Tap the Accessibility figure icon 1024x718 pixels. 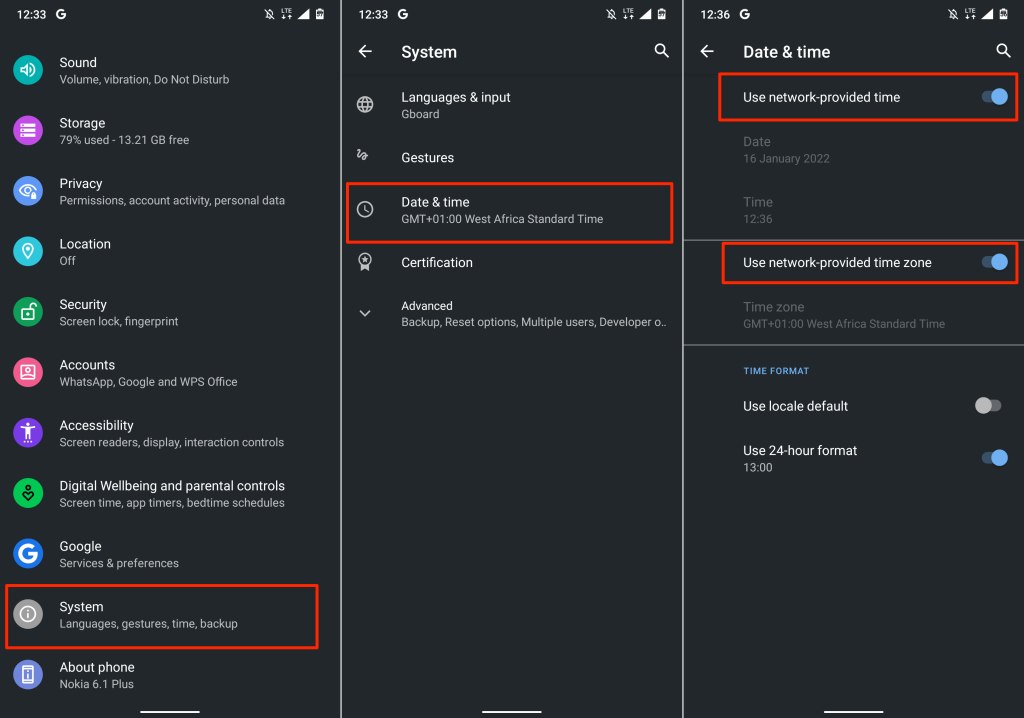coord(28,433)
